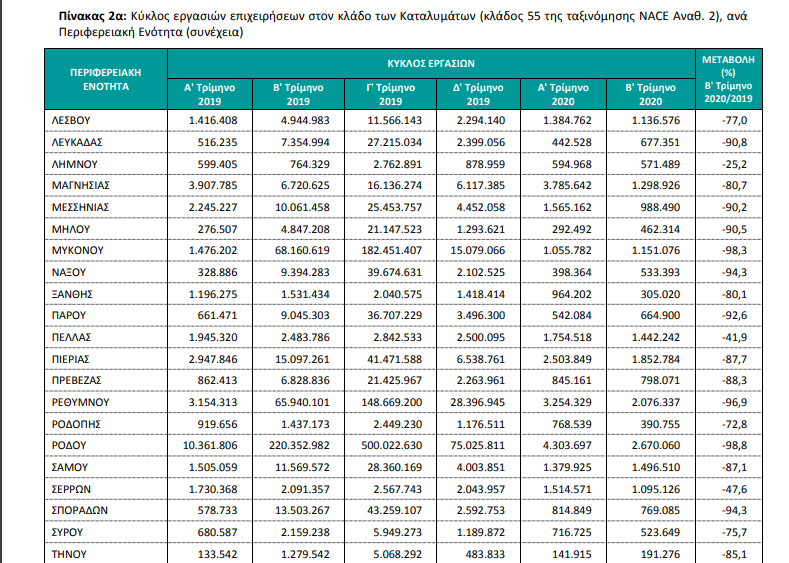Click the Β' Τρίμηνο 2019 column header
Viewport: 789px width, 563px height.
click(298, 94)
